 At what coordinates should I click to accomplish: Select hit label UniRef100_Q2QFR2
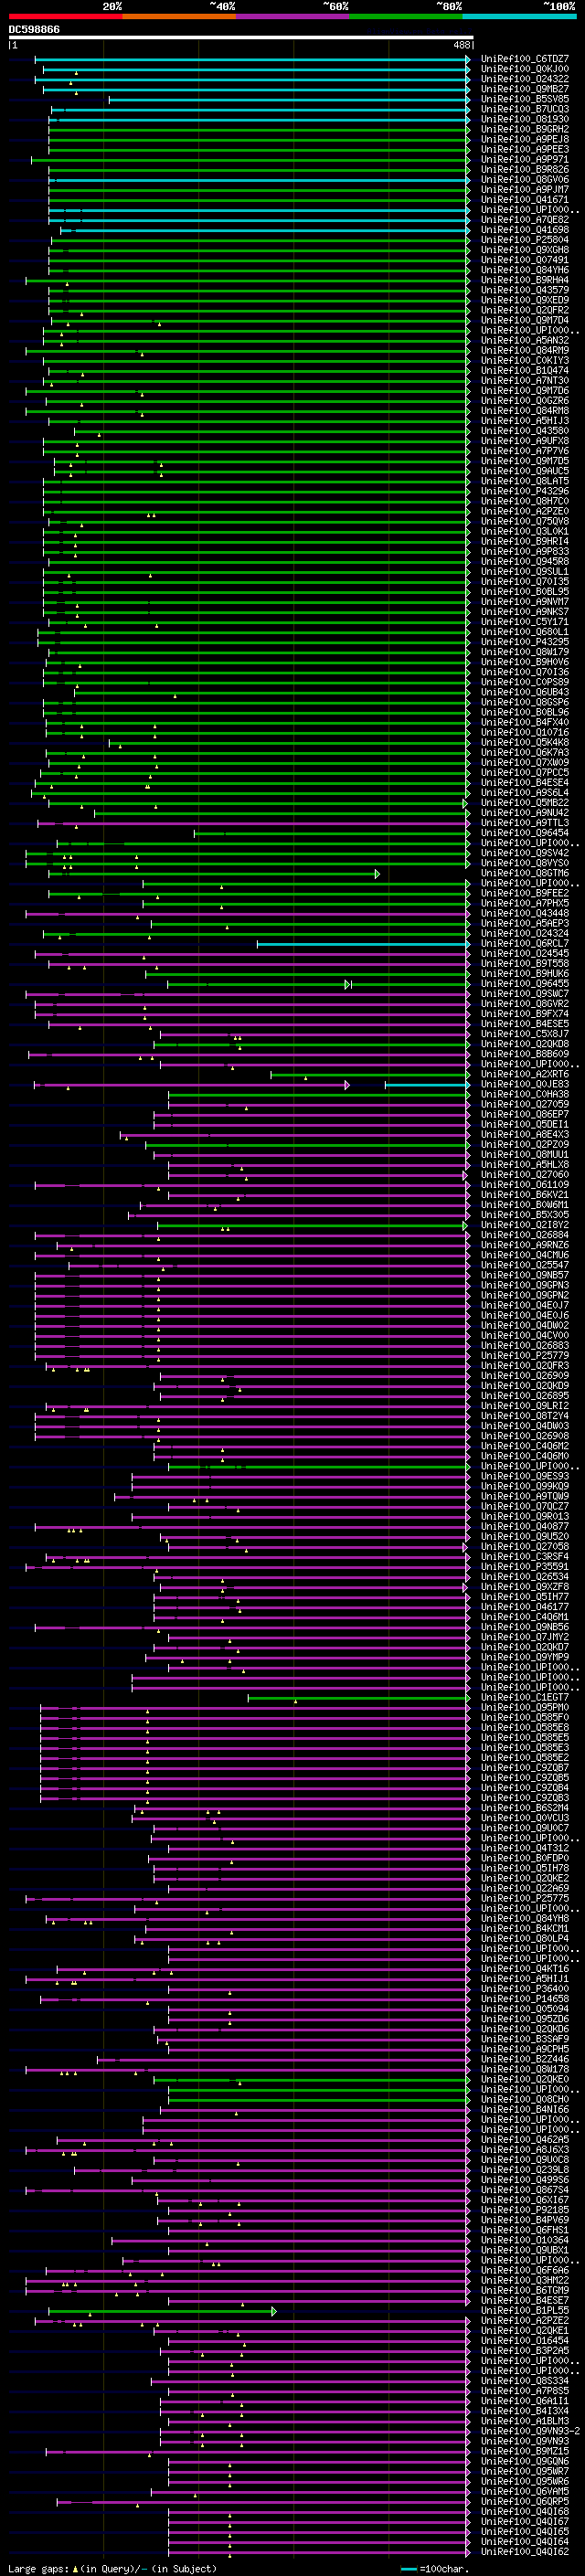coord(525,310)
